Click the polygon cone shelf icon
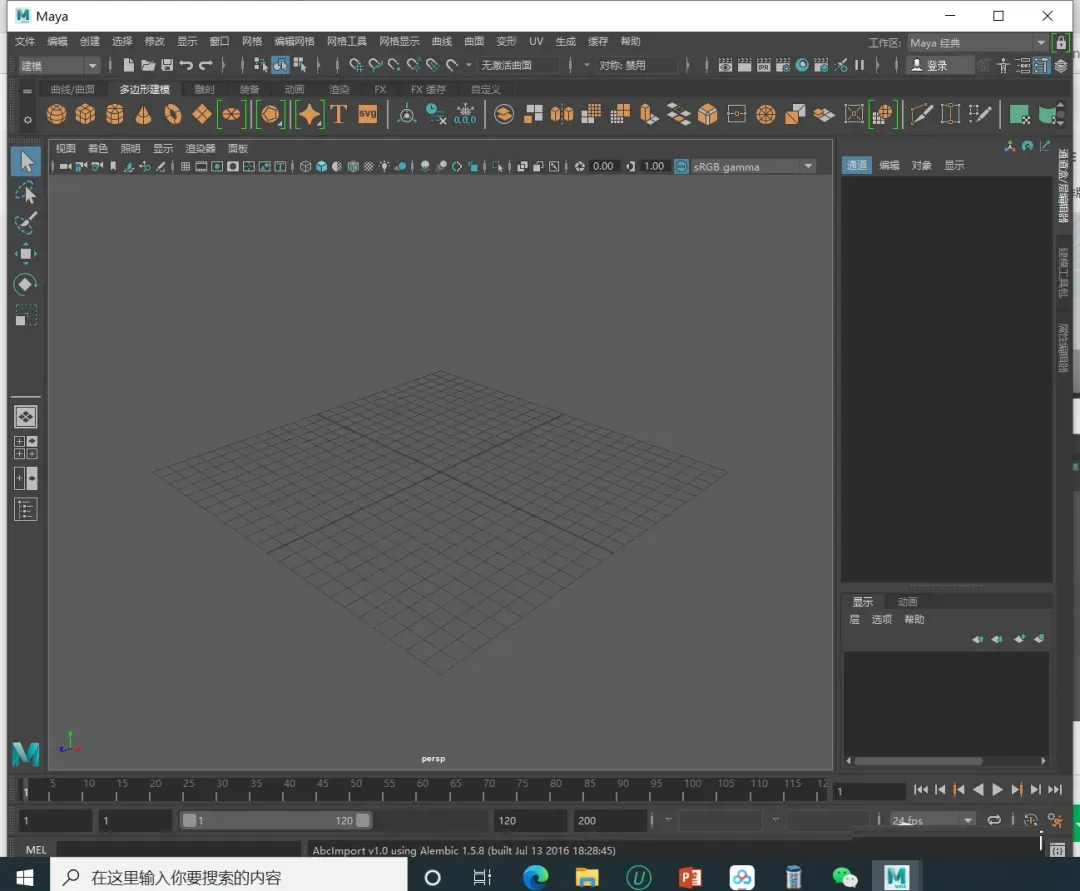This screenshot has height=891, width=1080. coord(144,115)
